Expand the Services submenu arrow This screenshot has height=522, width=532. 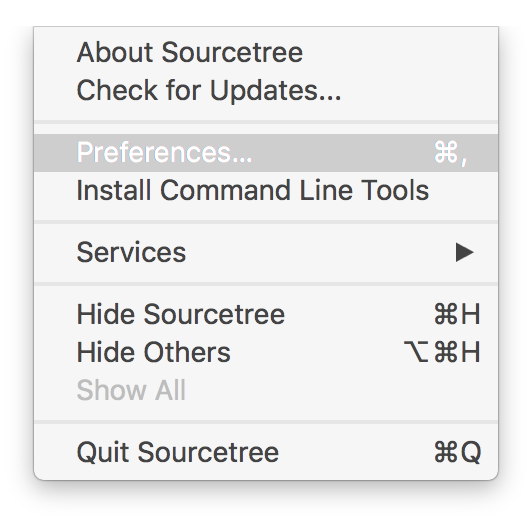[464, 252]
